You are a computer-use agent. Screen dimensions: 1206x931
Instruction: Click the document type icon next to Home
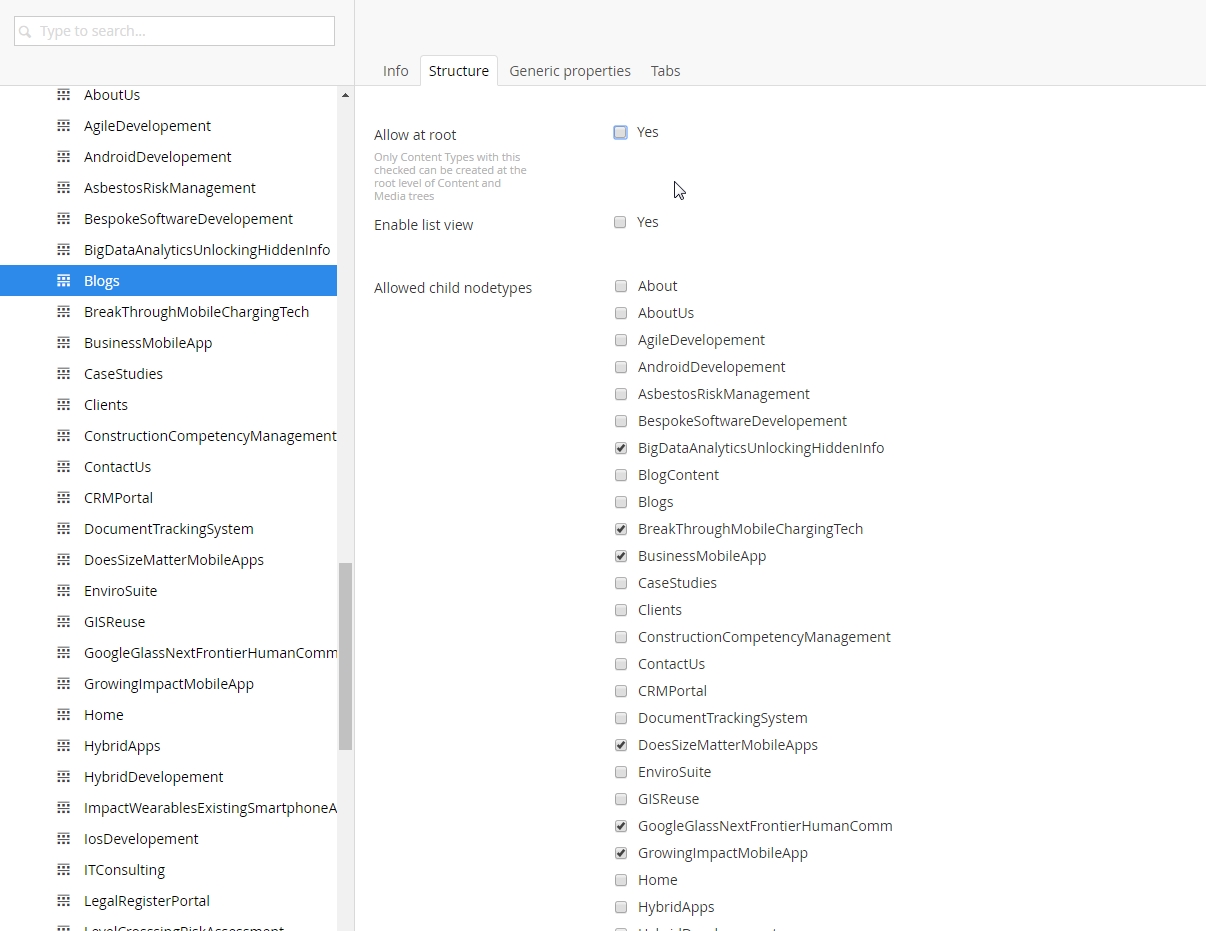coord(63,715)
